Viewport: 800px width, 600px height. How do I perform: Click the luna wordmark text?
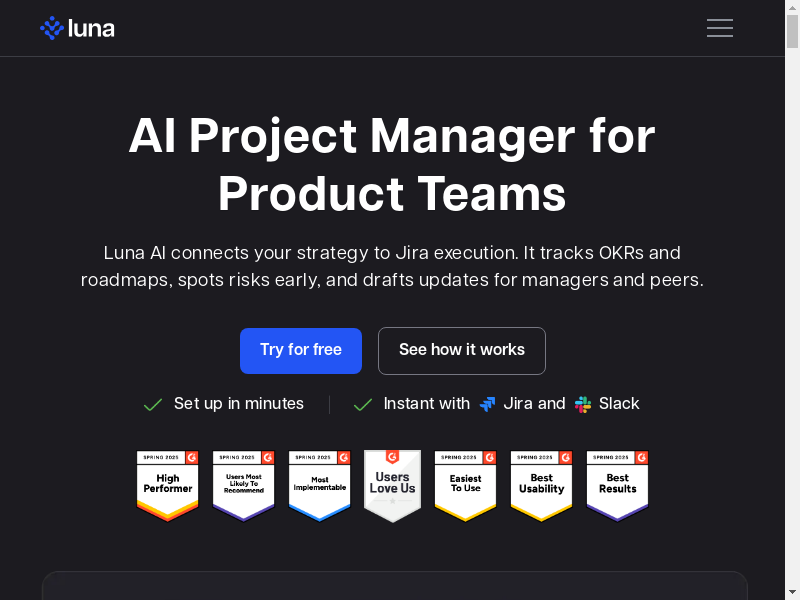click(91, 28)
